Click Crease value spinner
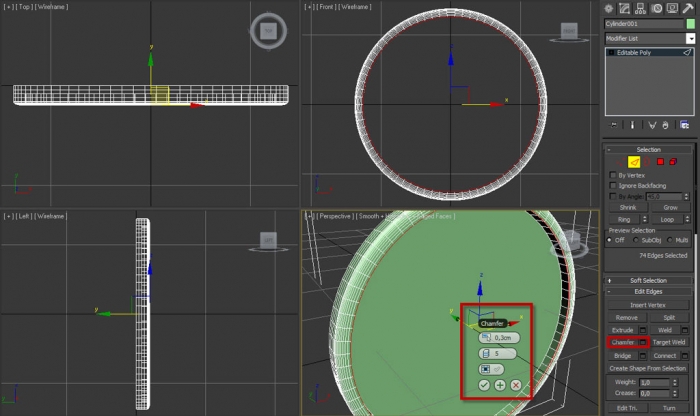Image resolution: width=700 pixels, height=416 pixels. [x=675, y=393]
